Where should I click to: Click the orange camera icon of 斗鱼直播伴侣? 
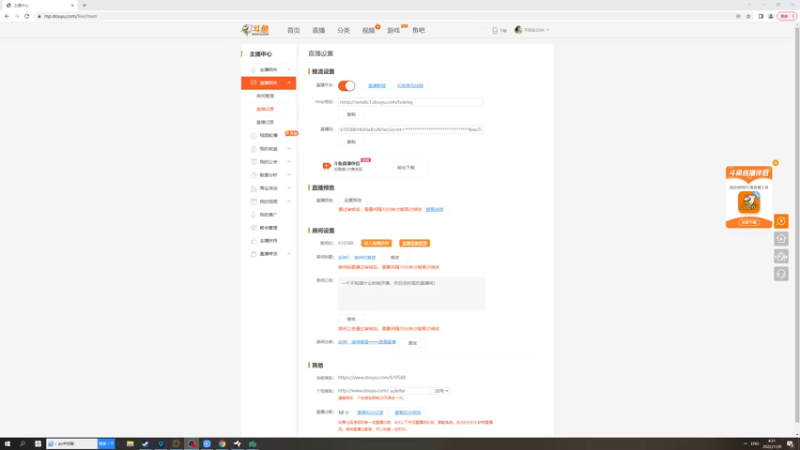[x=327, y=166]
